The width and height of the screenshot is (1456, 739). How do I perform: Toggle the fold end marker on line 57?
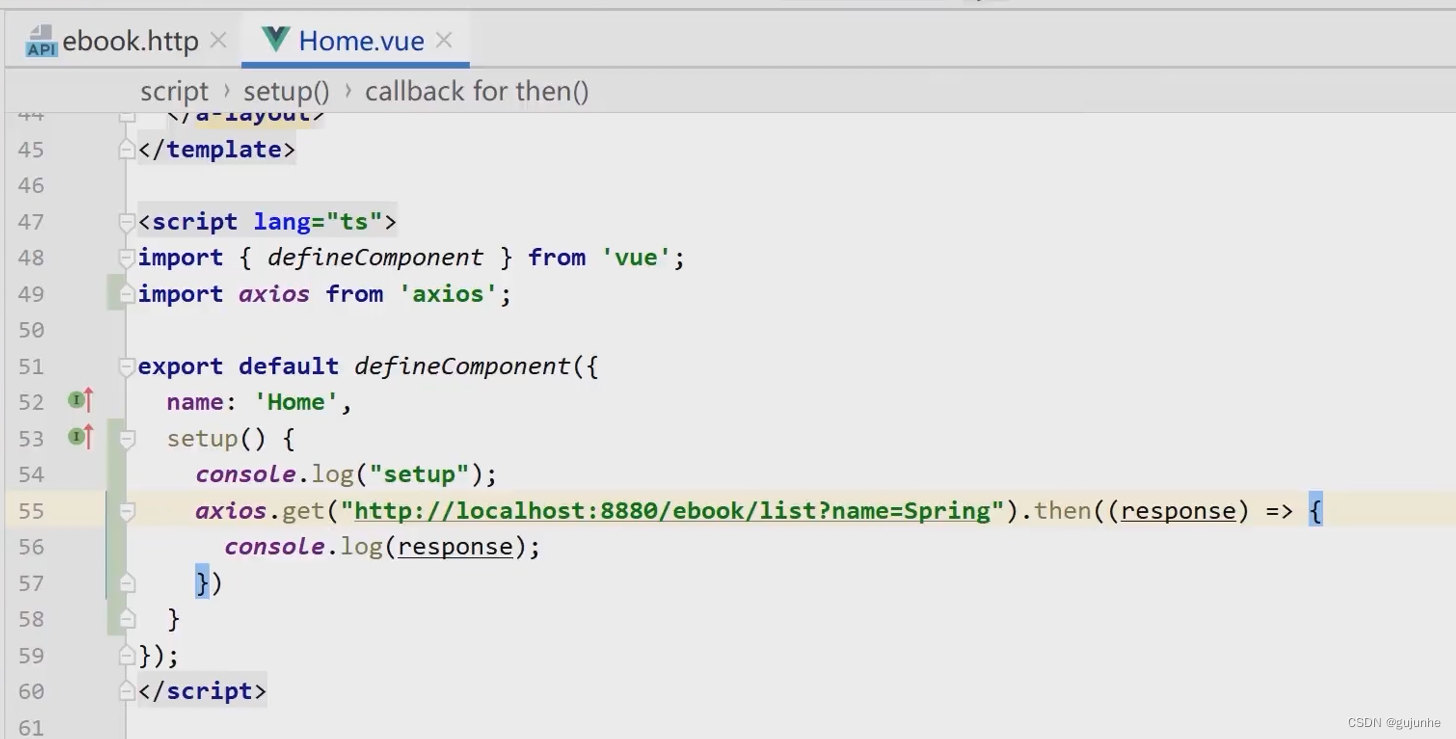tap(126, 582)
